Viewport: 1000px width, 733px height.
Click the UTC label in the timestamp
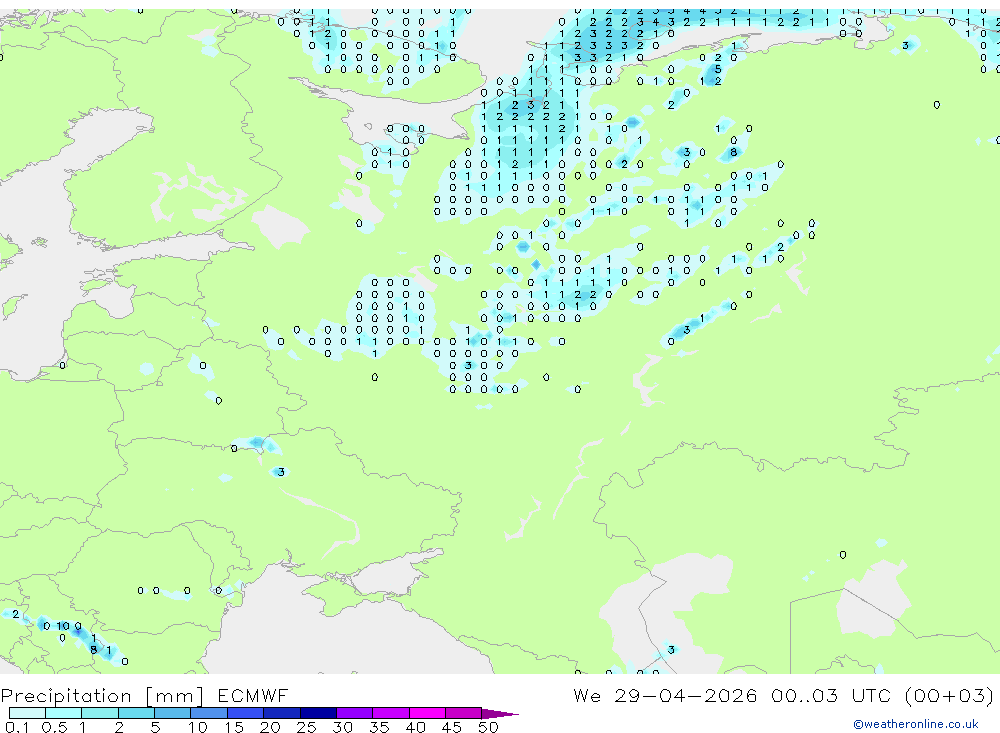[871, 695]
